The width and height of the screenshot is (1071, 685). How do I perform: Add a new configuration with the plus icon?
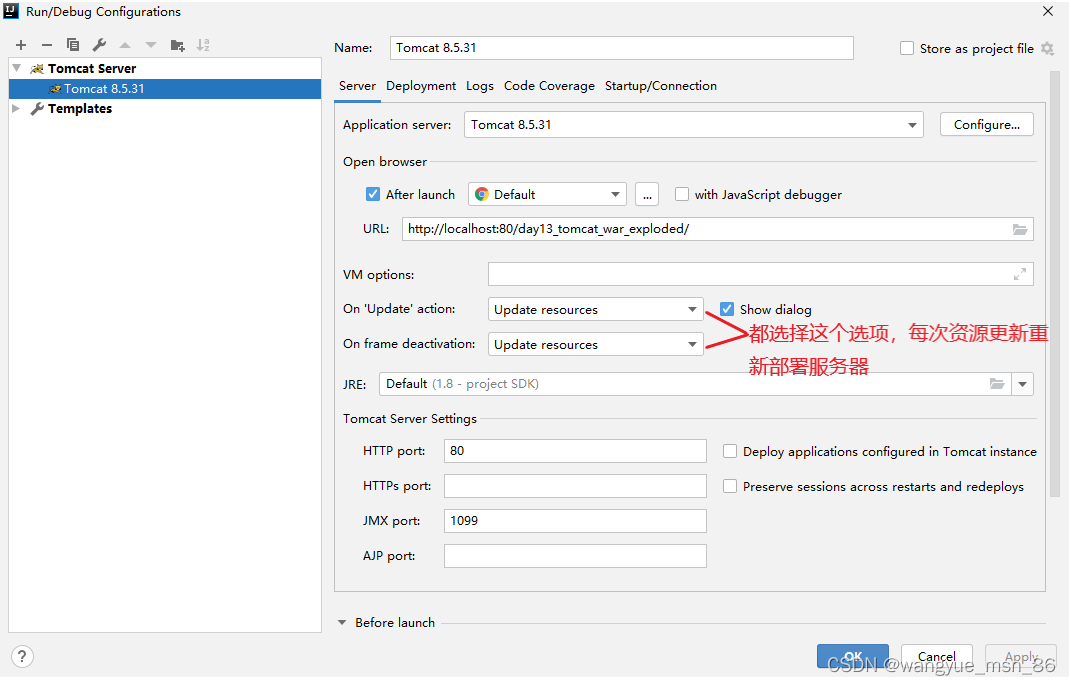click(x=21, y=45)
